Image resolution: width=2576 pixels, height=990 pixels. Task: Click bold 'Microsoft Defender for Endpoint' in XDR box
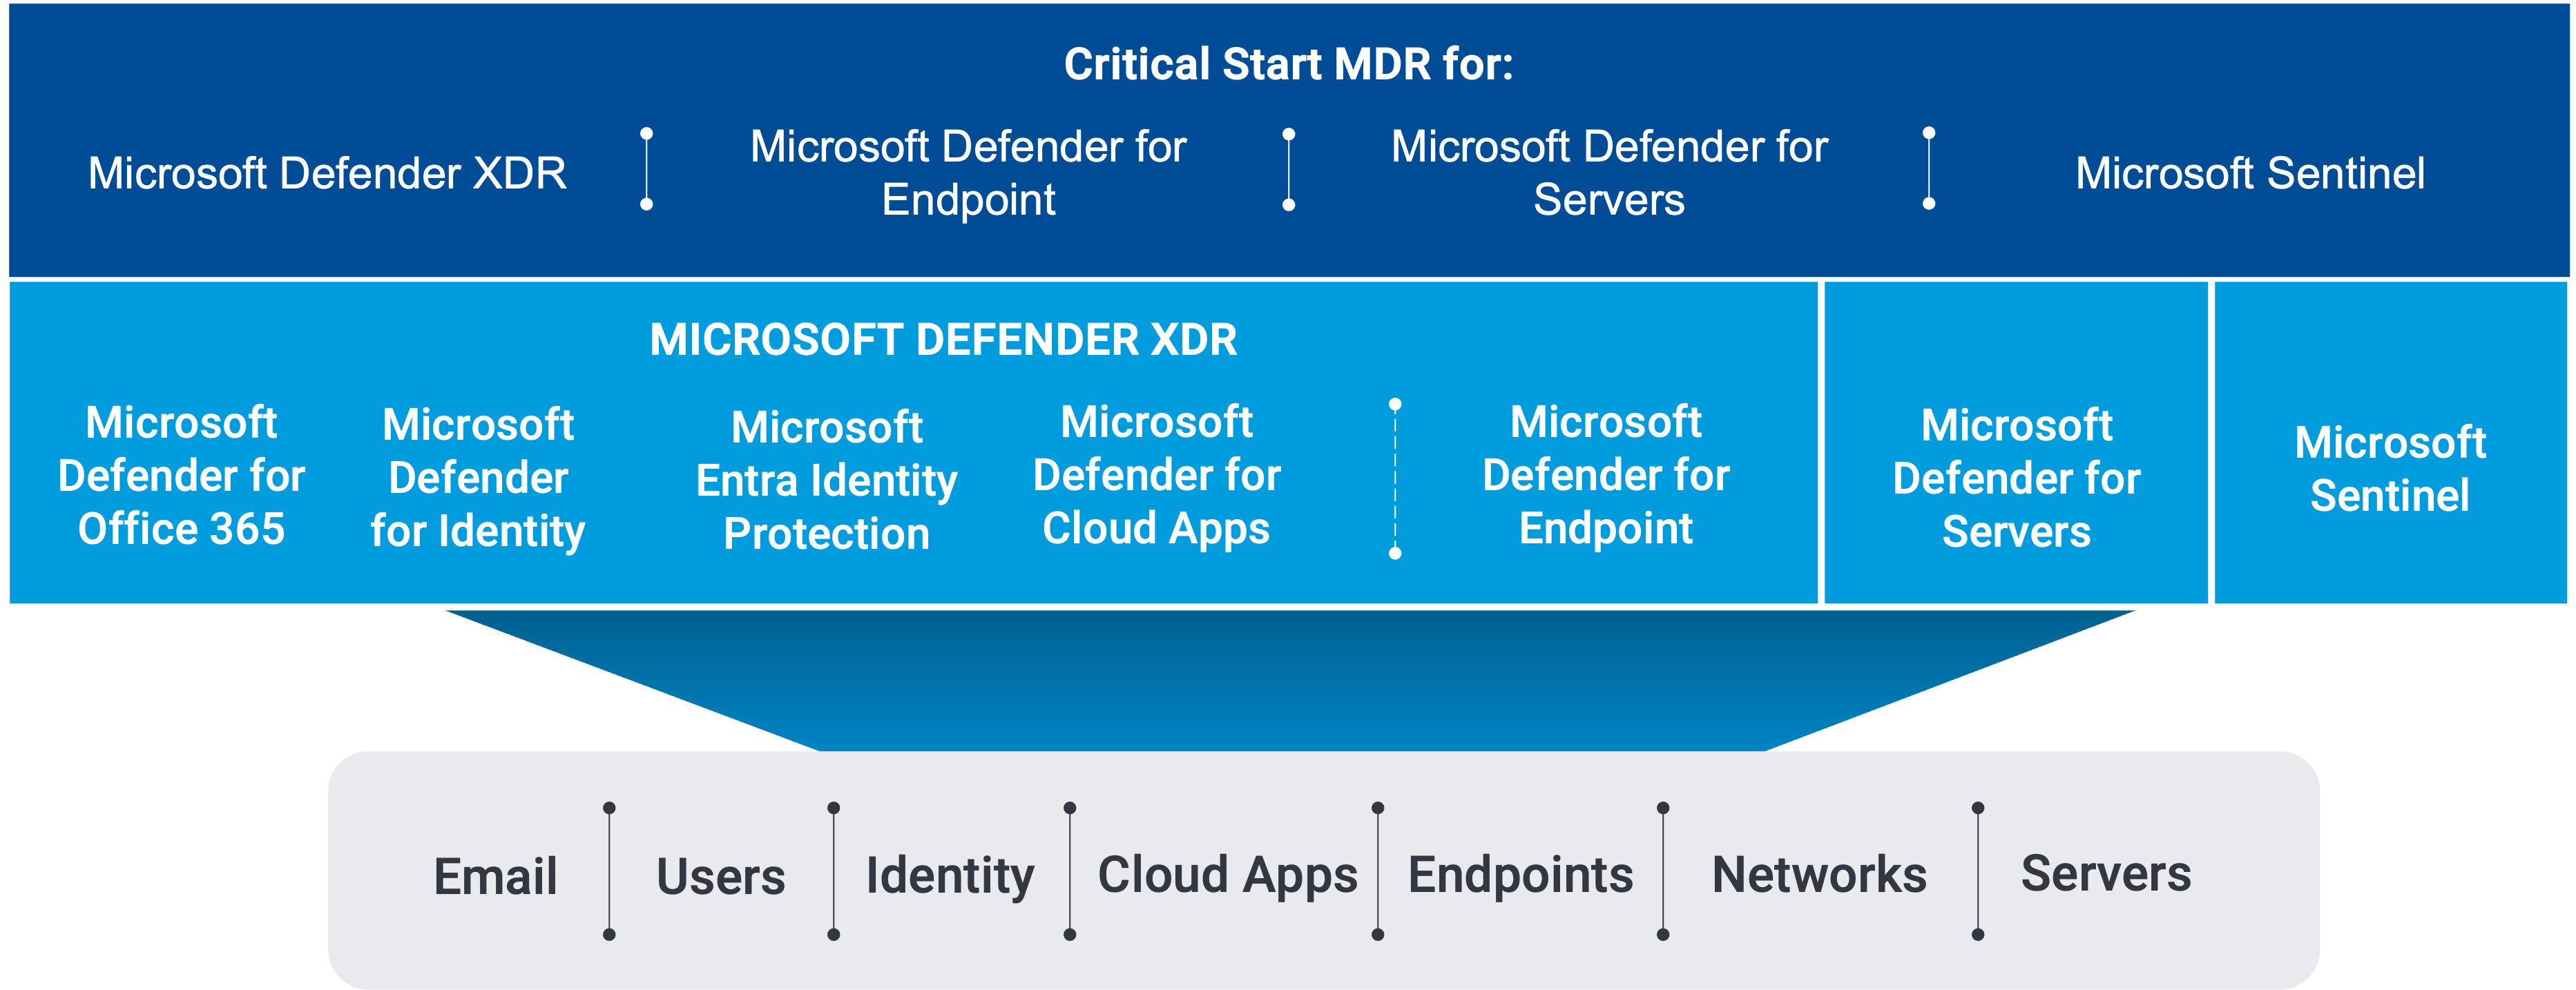click(x=1606, y=475)
